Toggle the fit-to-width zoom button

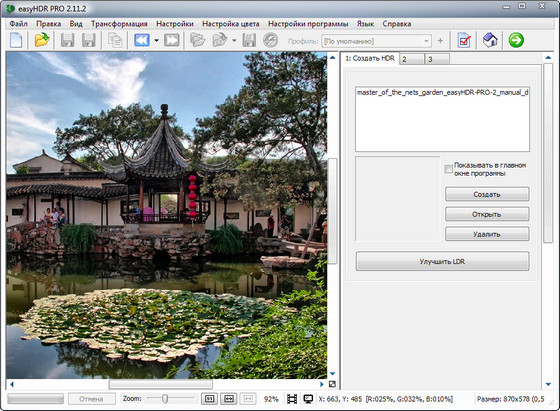(229, 399)
